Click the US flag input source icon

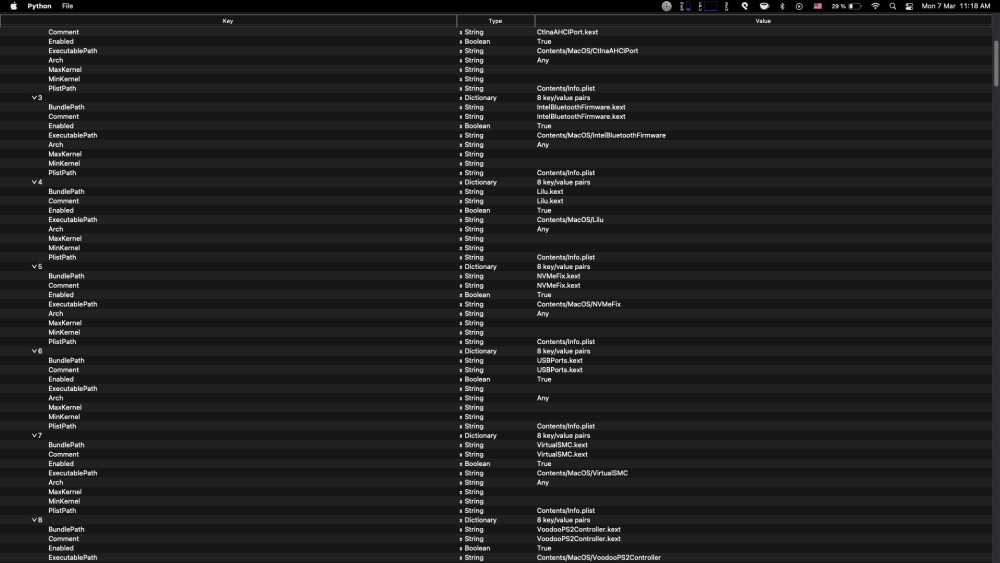click(817, 6)
